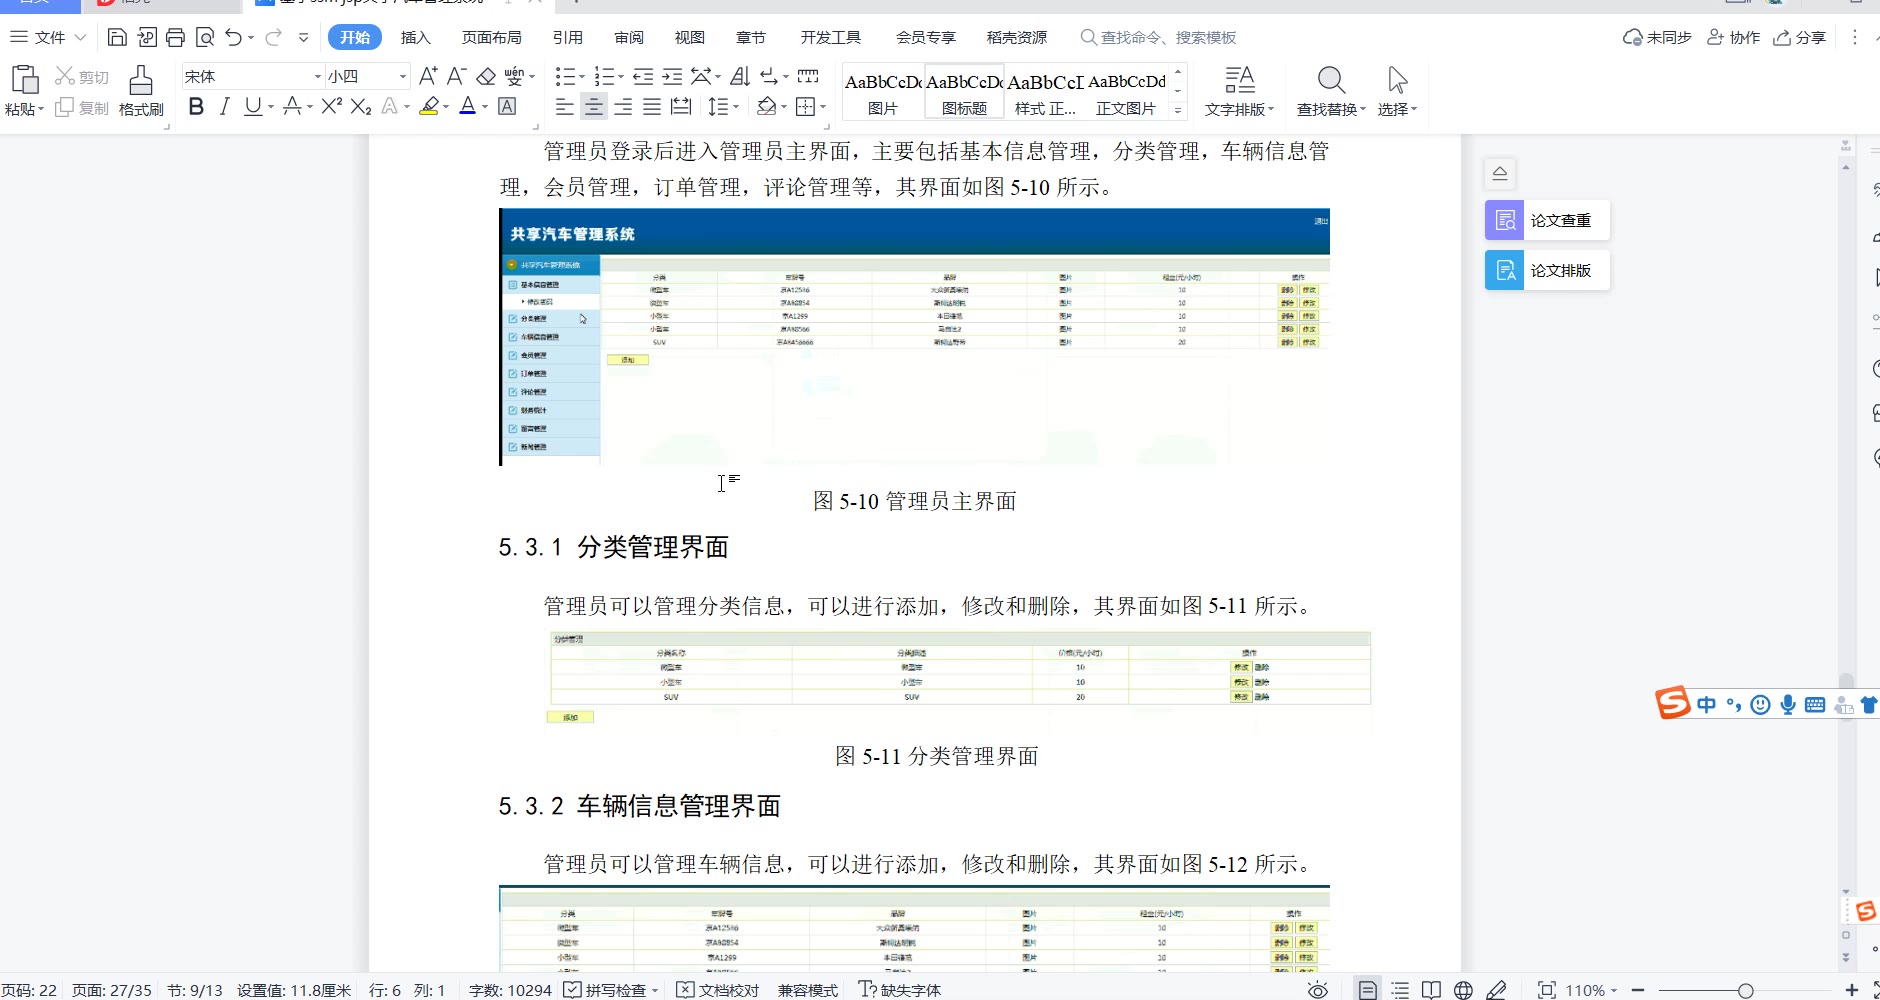Open the 文件 file menu
This screenshot has height=1000, width=1880.
(49, 37)
